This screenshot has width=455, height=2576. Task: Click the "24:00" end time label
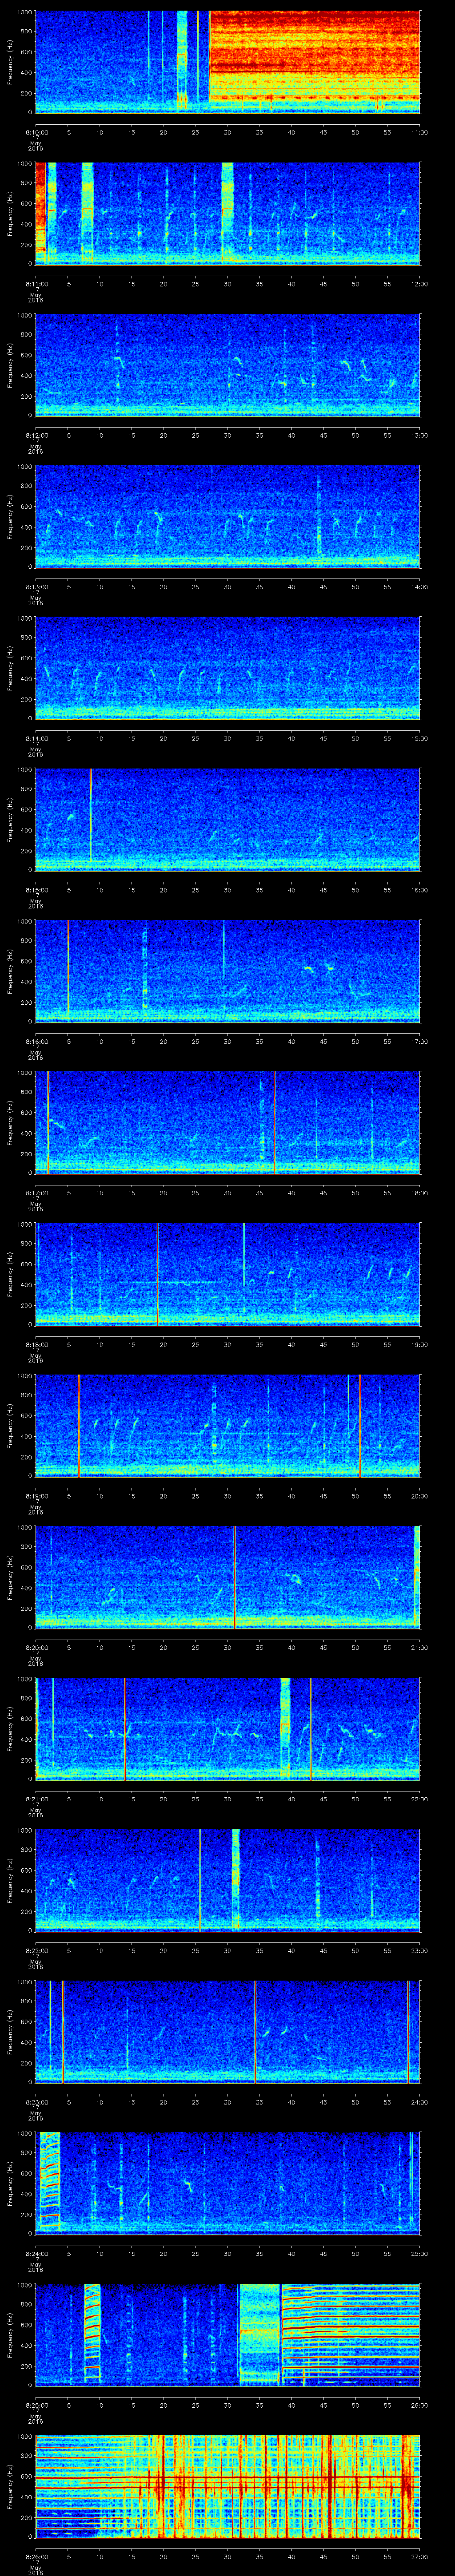click(x=419, y=2102)
